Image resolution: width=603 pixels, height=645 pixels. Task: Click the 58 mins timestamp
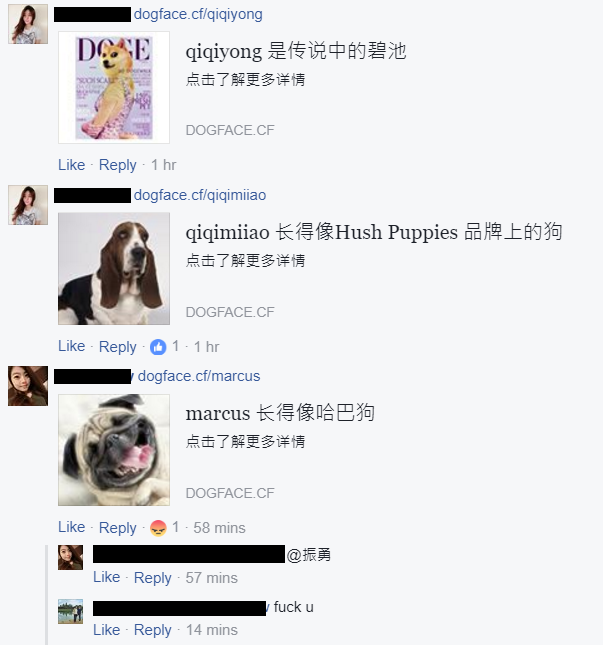tap(219, 528)
